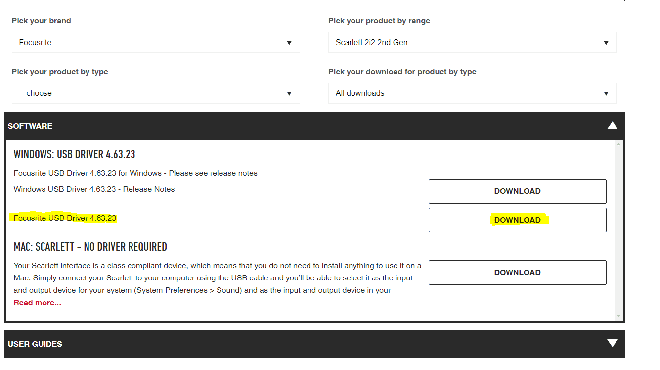
Task: Download the Windows USB Driver release notes
Action: 518,191
